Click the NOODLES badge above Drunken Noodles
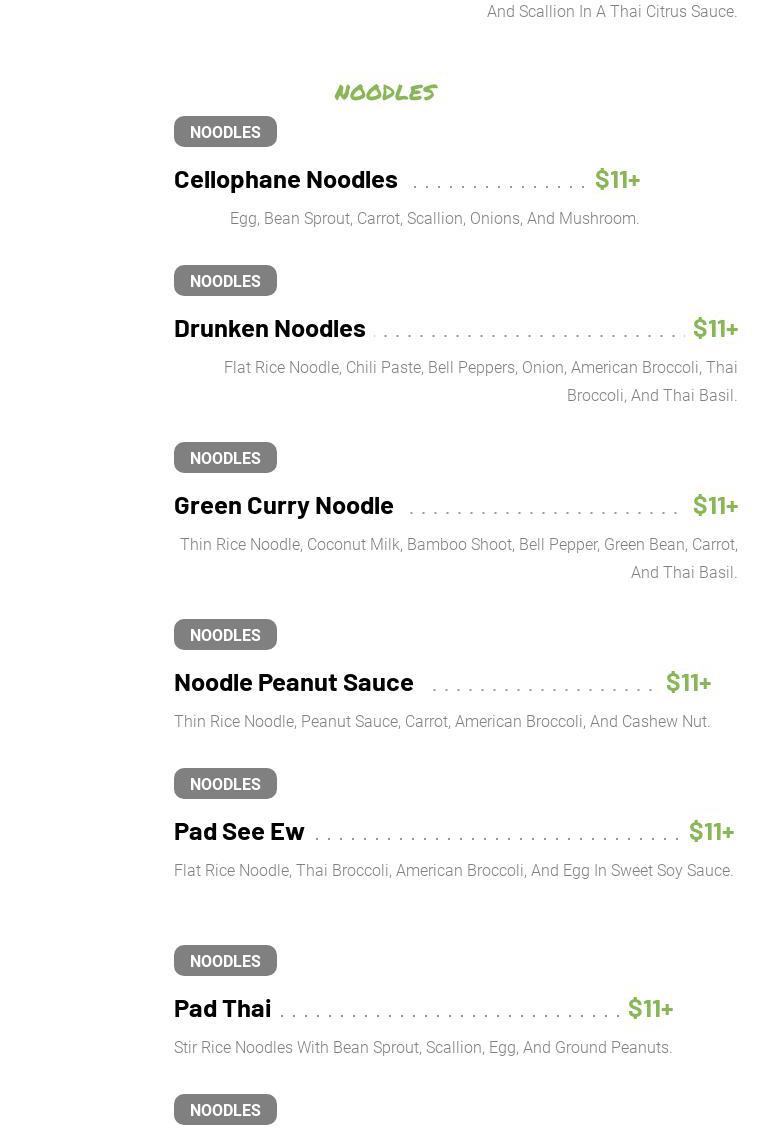The height and width of the screenshot is (1134, 770). pos(225,281)
